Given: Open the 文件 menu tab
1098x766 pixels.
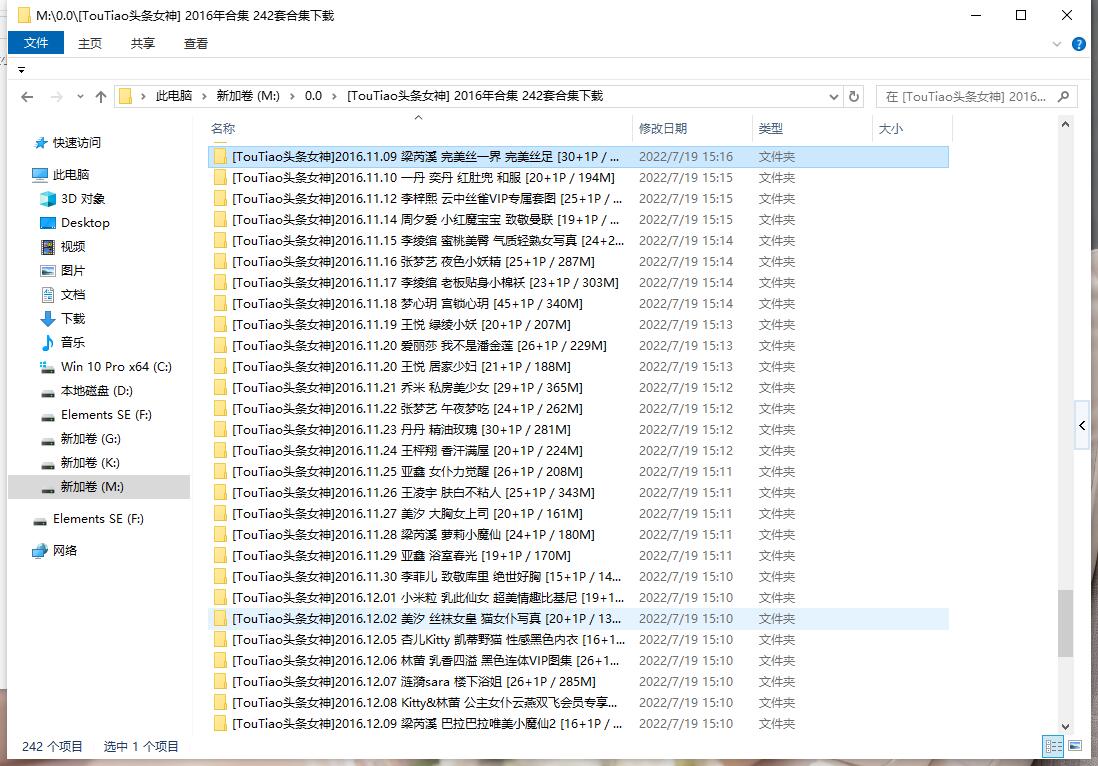Looking at the screenshot, I should pyautogui.click(x=36, y=43).
